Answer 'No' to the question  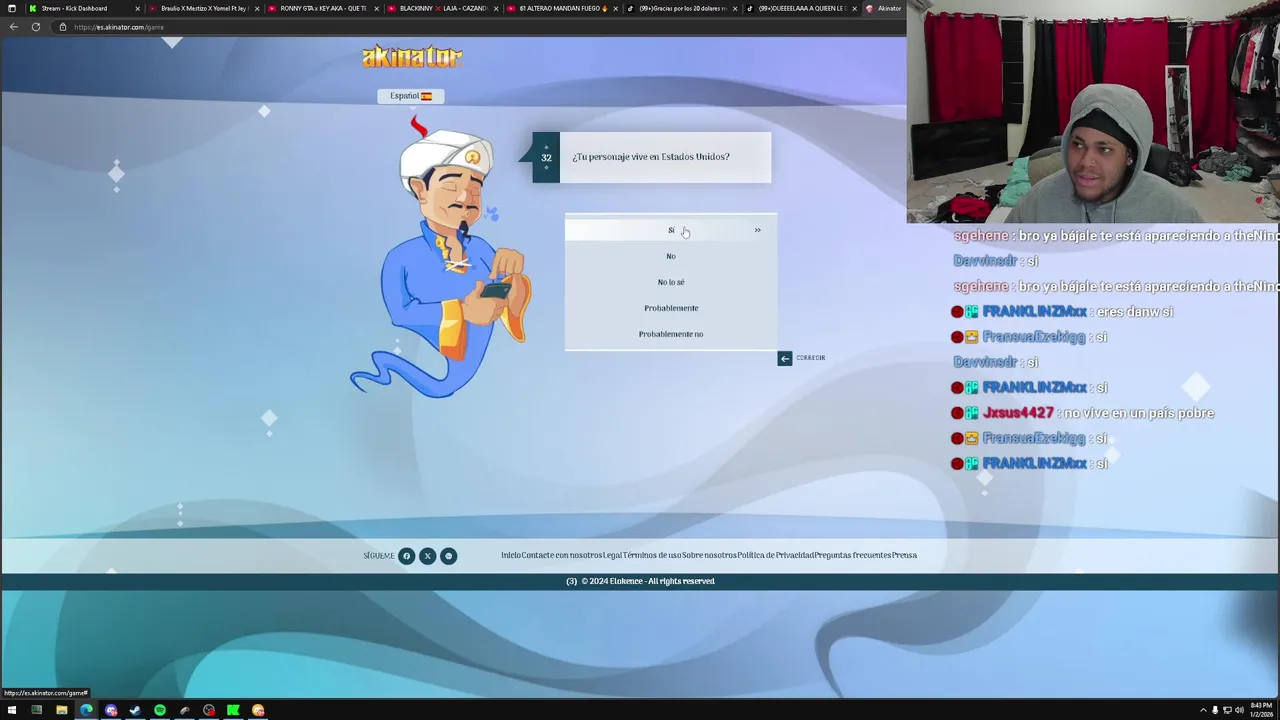click(671, 256)
